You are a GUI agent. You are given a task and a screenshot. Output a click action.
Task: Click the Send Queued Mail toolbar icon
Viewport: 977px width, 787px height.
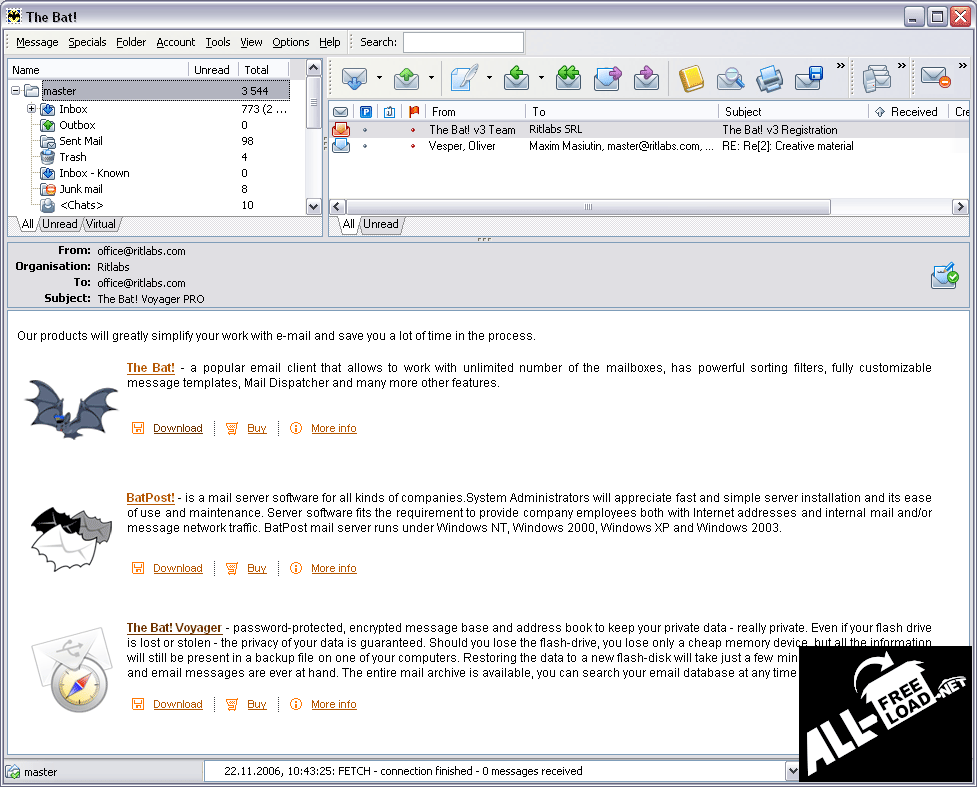click(407, 78)
